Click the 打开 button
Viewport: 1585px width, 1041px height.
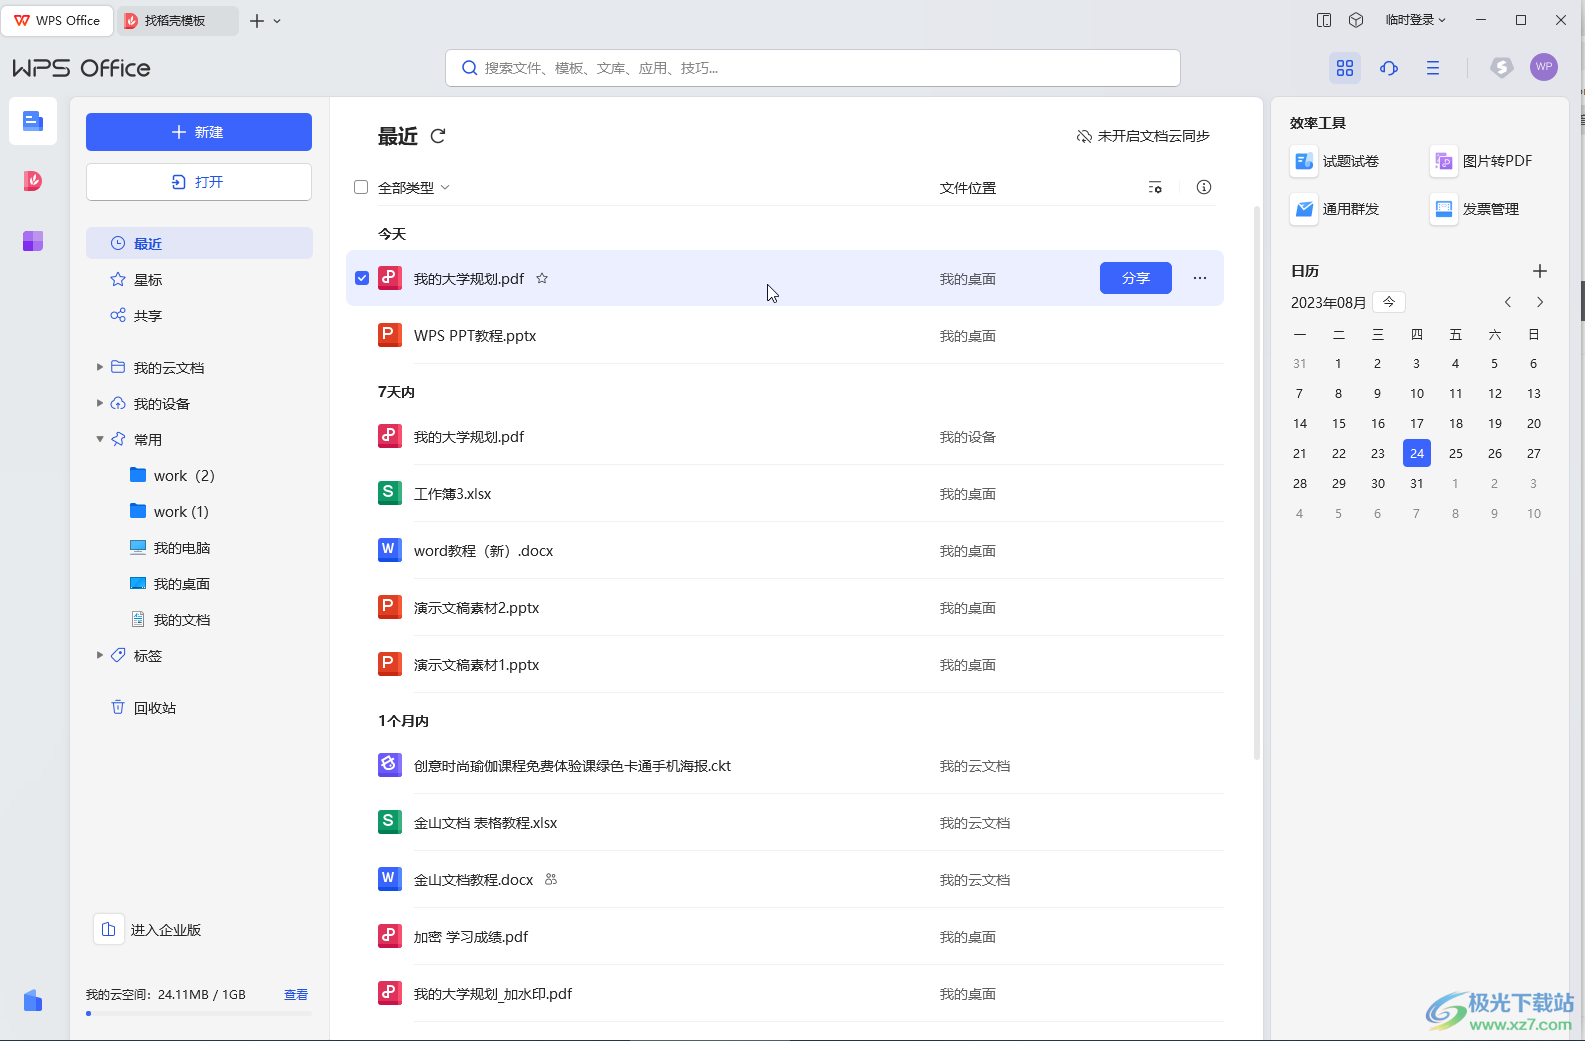(199, 182)
